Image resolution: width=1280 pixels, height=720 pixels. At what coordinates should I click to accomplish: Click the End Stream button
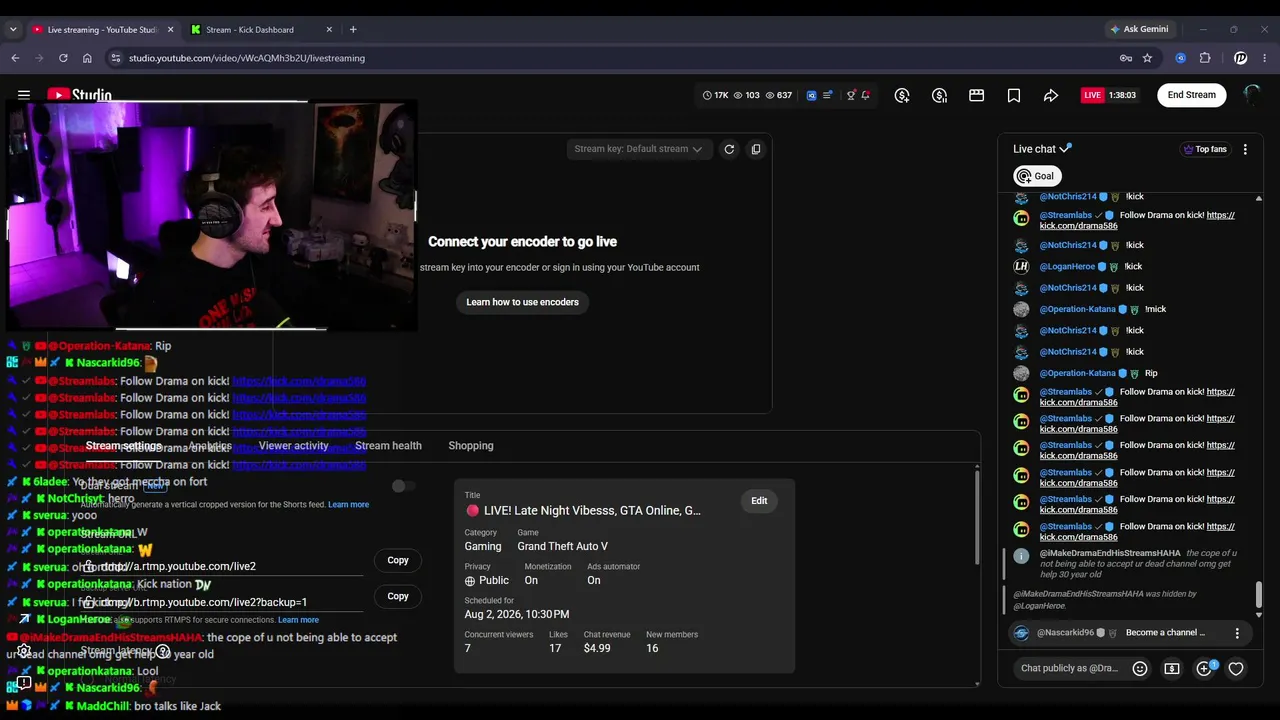1192,95
